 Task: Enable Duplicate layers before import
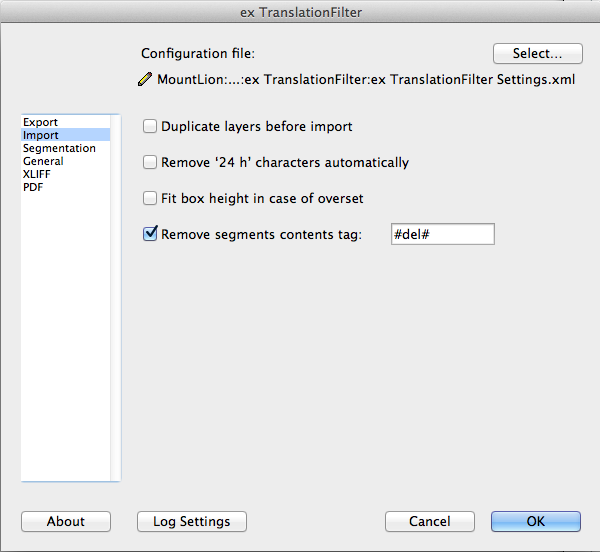click(150, 126)
